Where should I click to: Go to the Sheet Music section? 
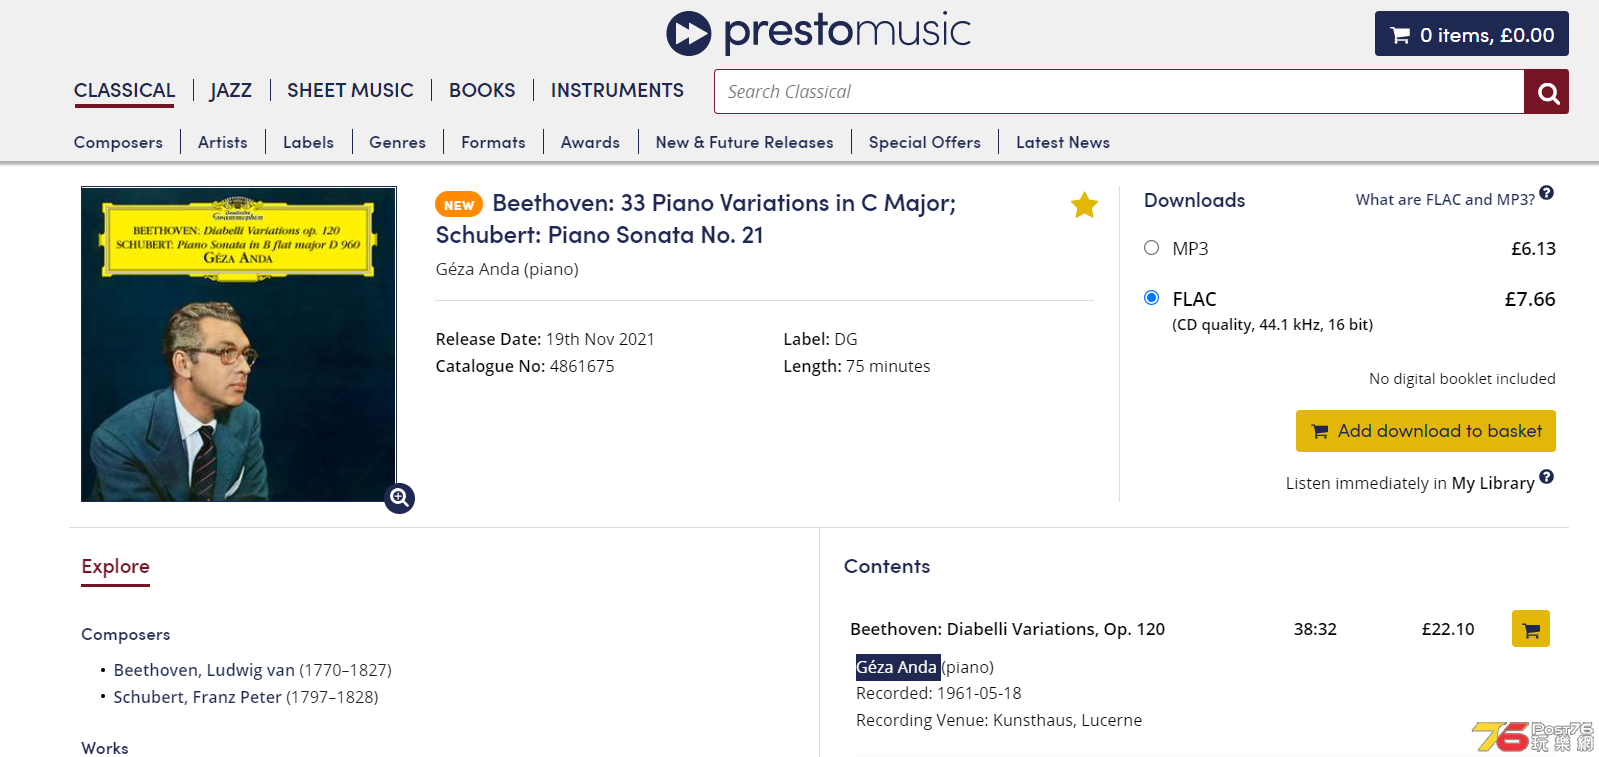350,90
